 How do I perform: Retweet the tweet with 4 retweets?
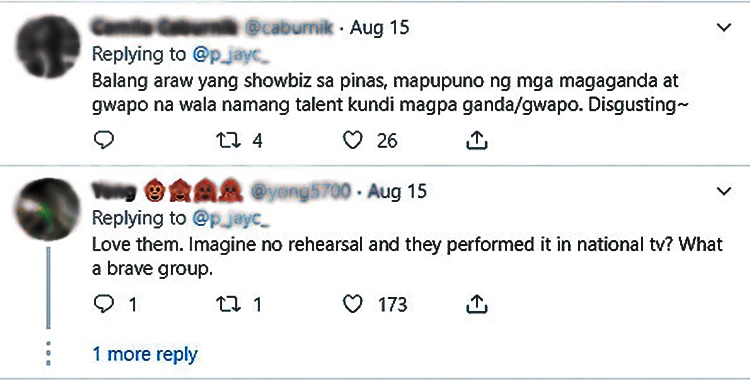pyautogui.click(x=229, y=141)
